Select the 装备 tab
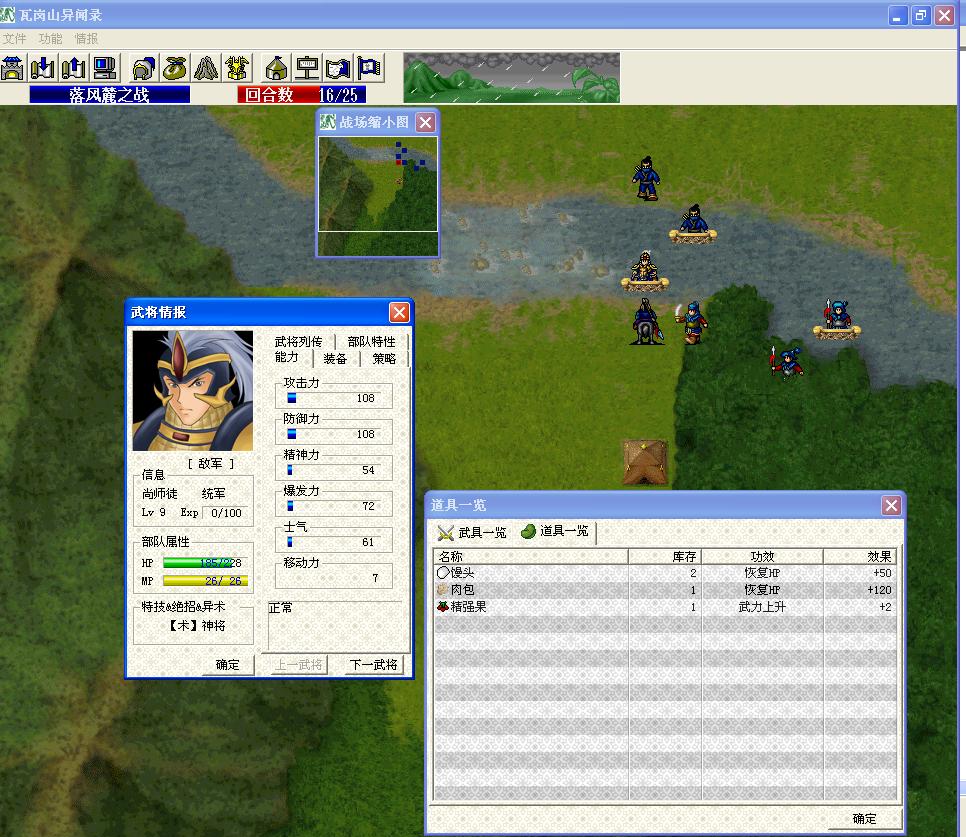The height and width of the screenshot is (837, 966). coord(335,358)
